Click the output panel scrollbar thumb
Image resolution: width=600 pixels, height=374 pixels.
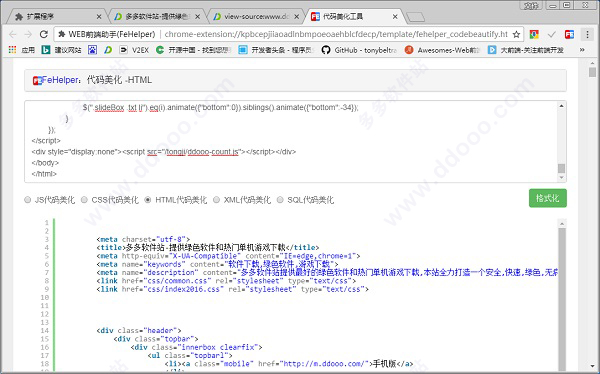(x=562, y=299)
